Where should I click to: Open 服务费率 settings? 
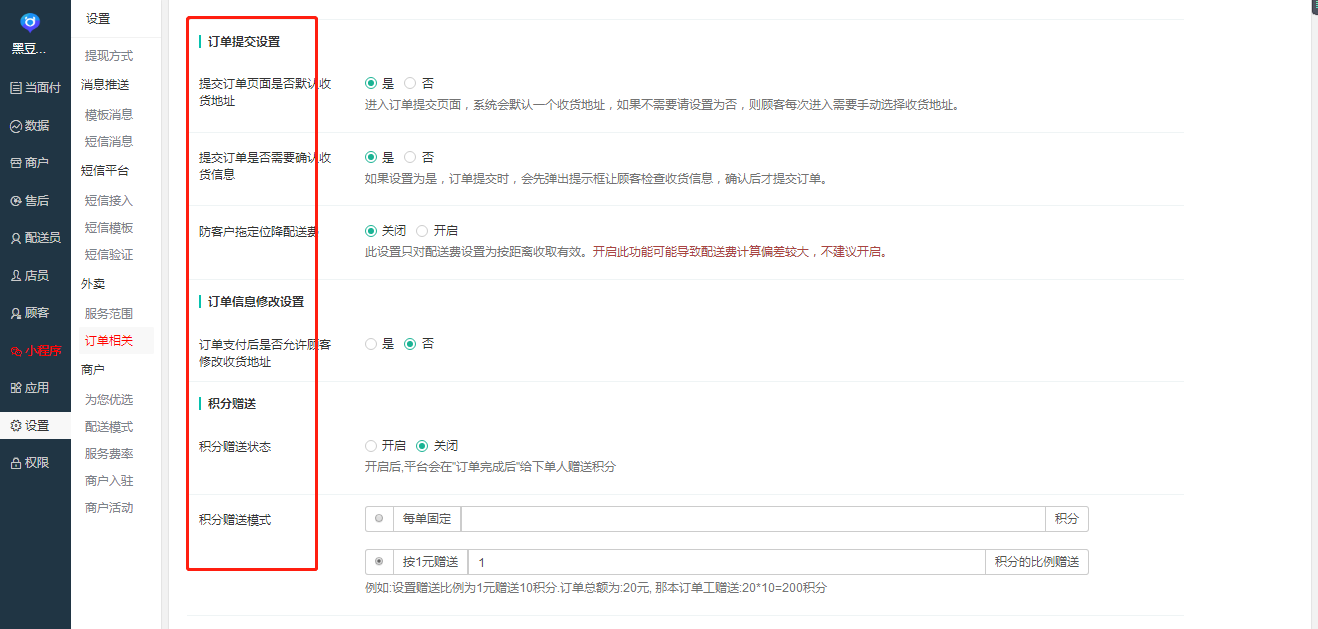109,454
